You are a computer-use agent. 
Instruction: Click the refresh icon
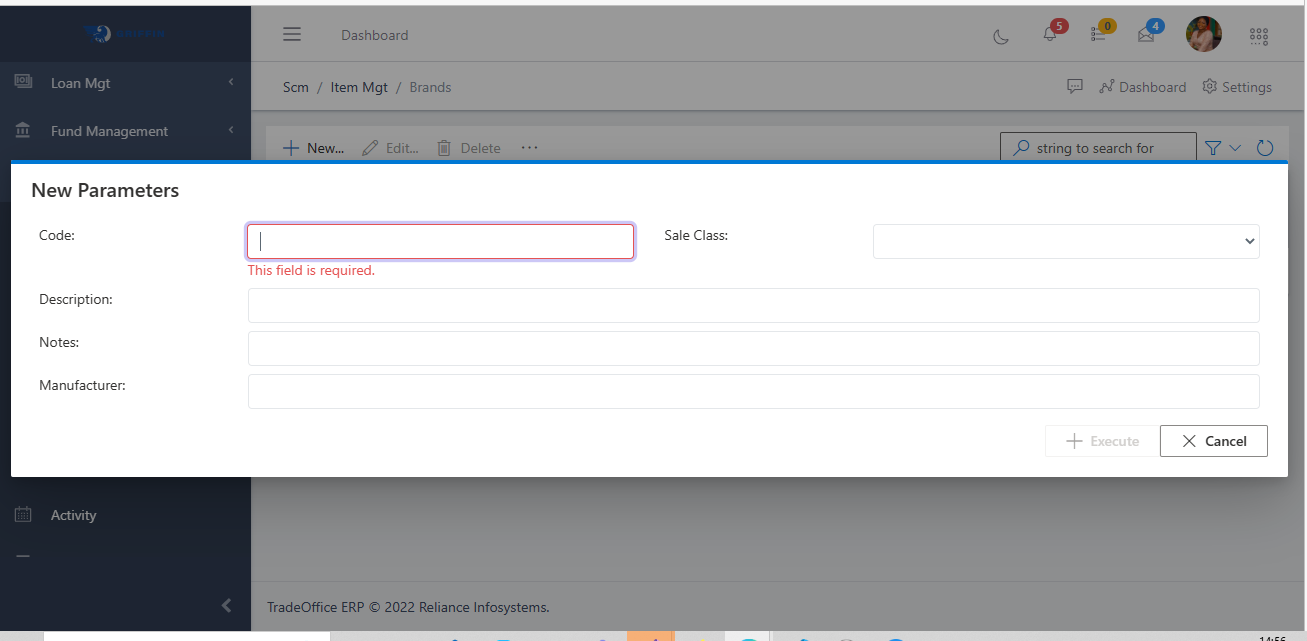(1265, 148)
